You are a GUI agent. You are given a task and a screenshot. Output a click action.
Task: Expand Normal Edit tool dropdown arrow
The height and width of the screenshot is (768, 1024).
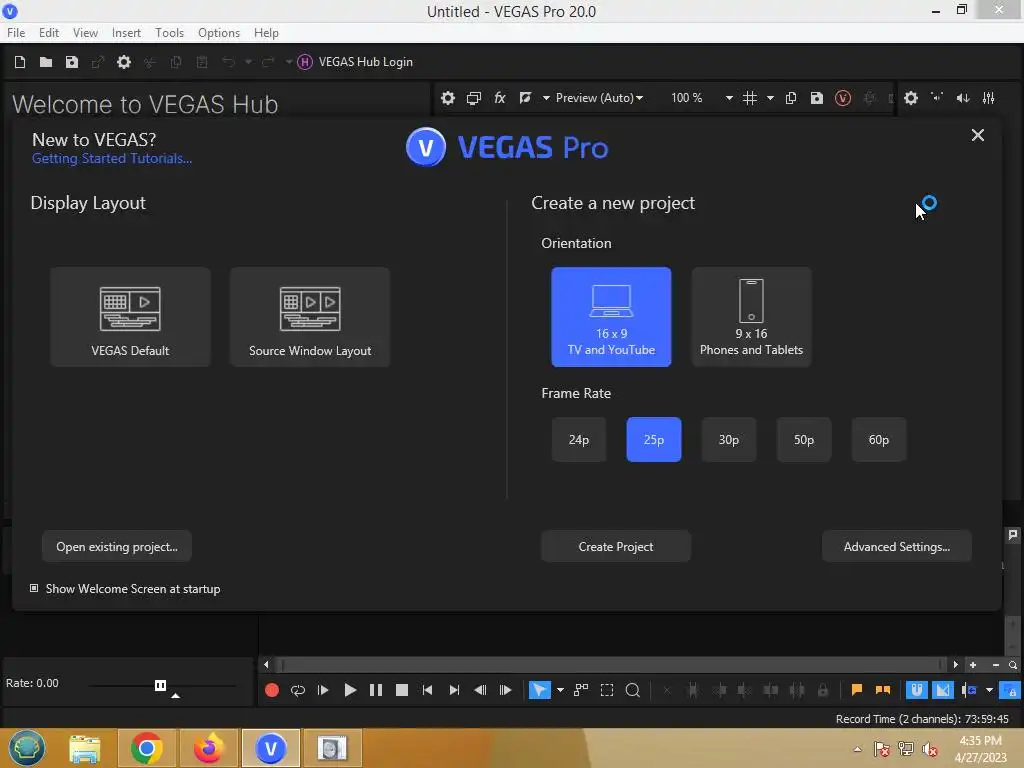coord(560,690)
